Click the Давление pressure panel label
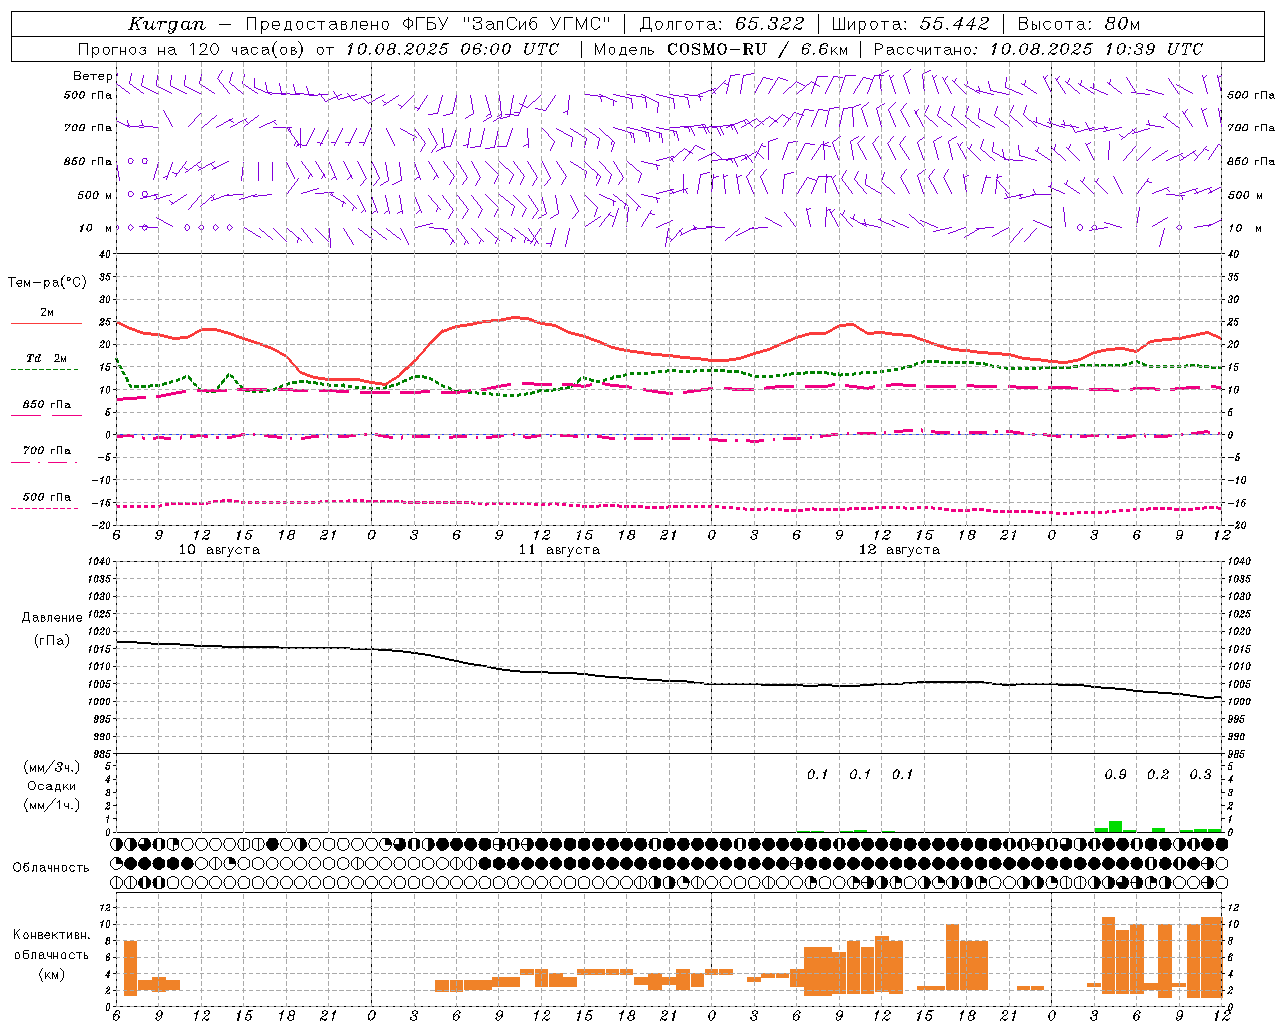The image size is (1280, 1024). tap(52, 618)
